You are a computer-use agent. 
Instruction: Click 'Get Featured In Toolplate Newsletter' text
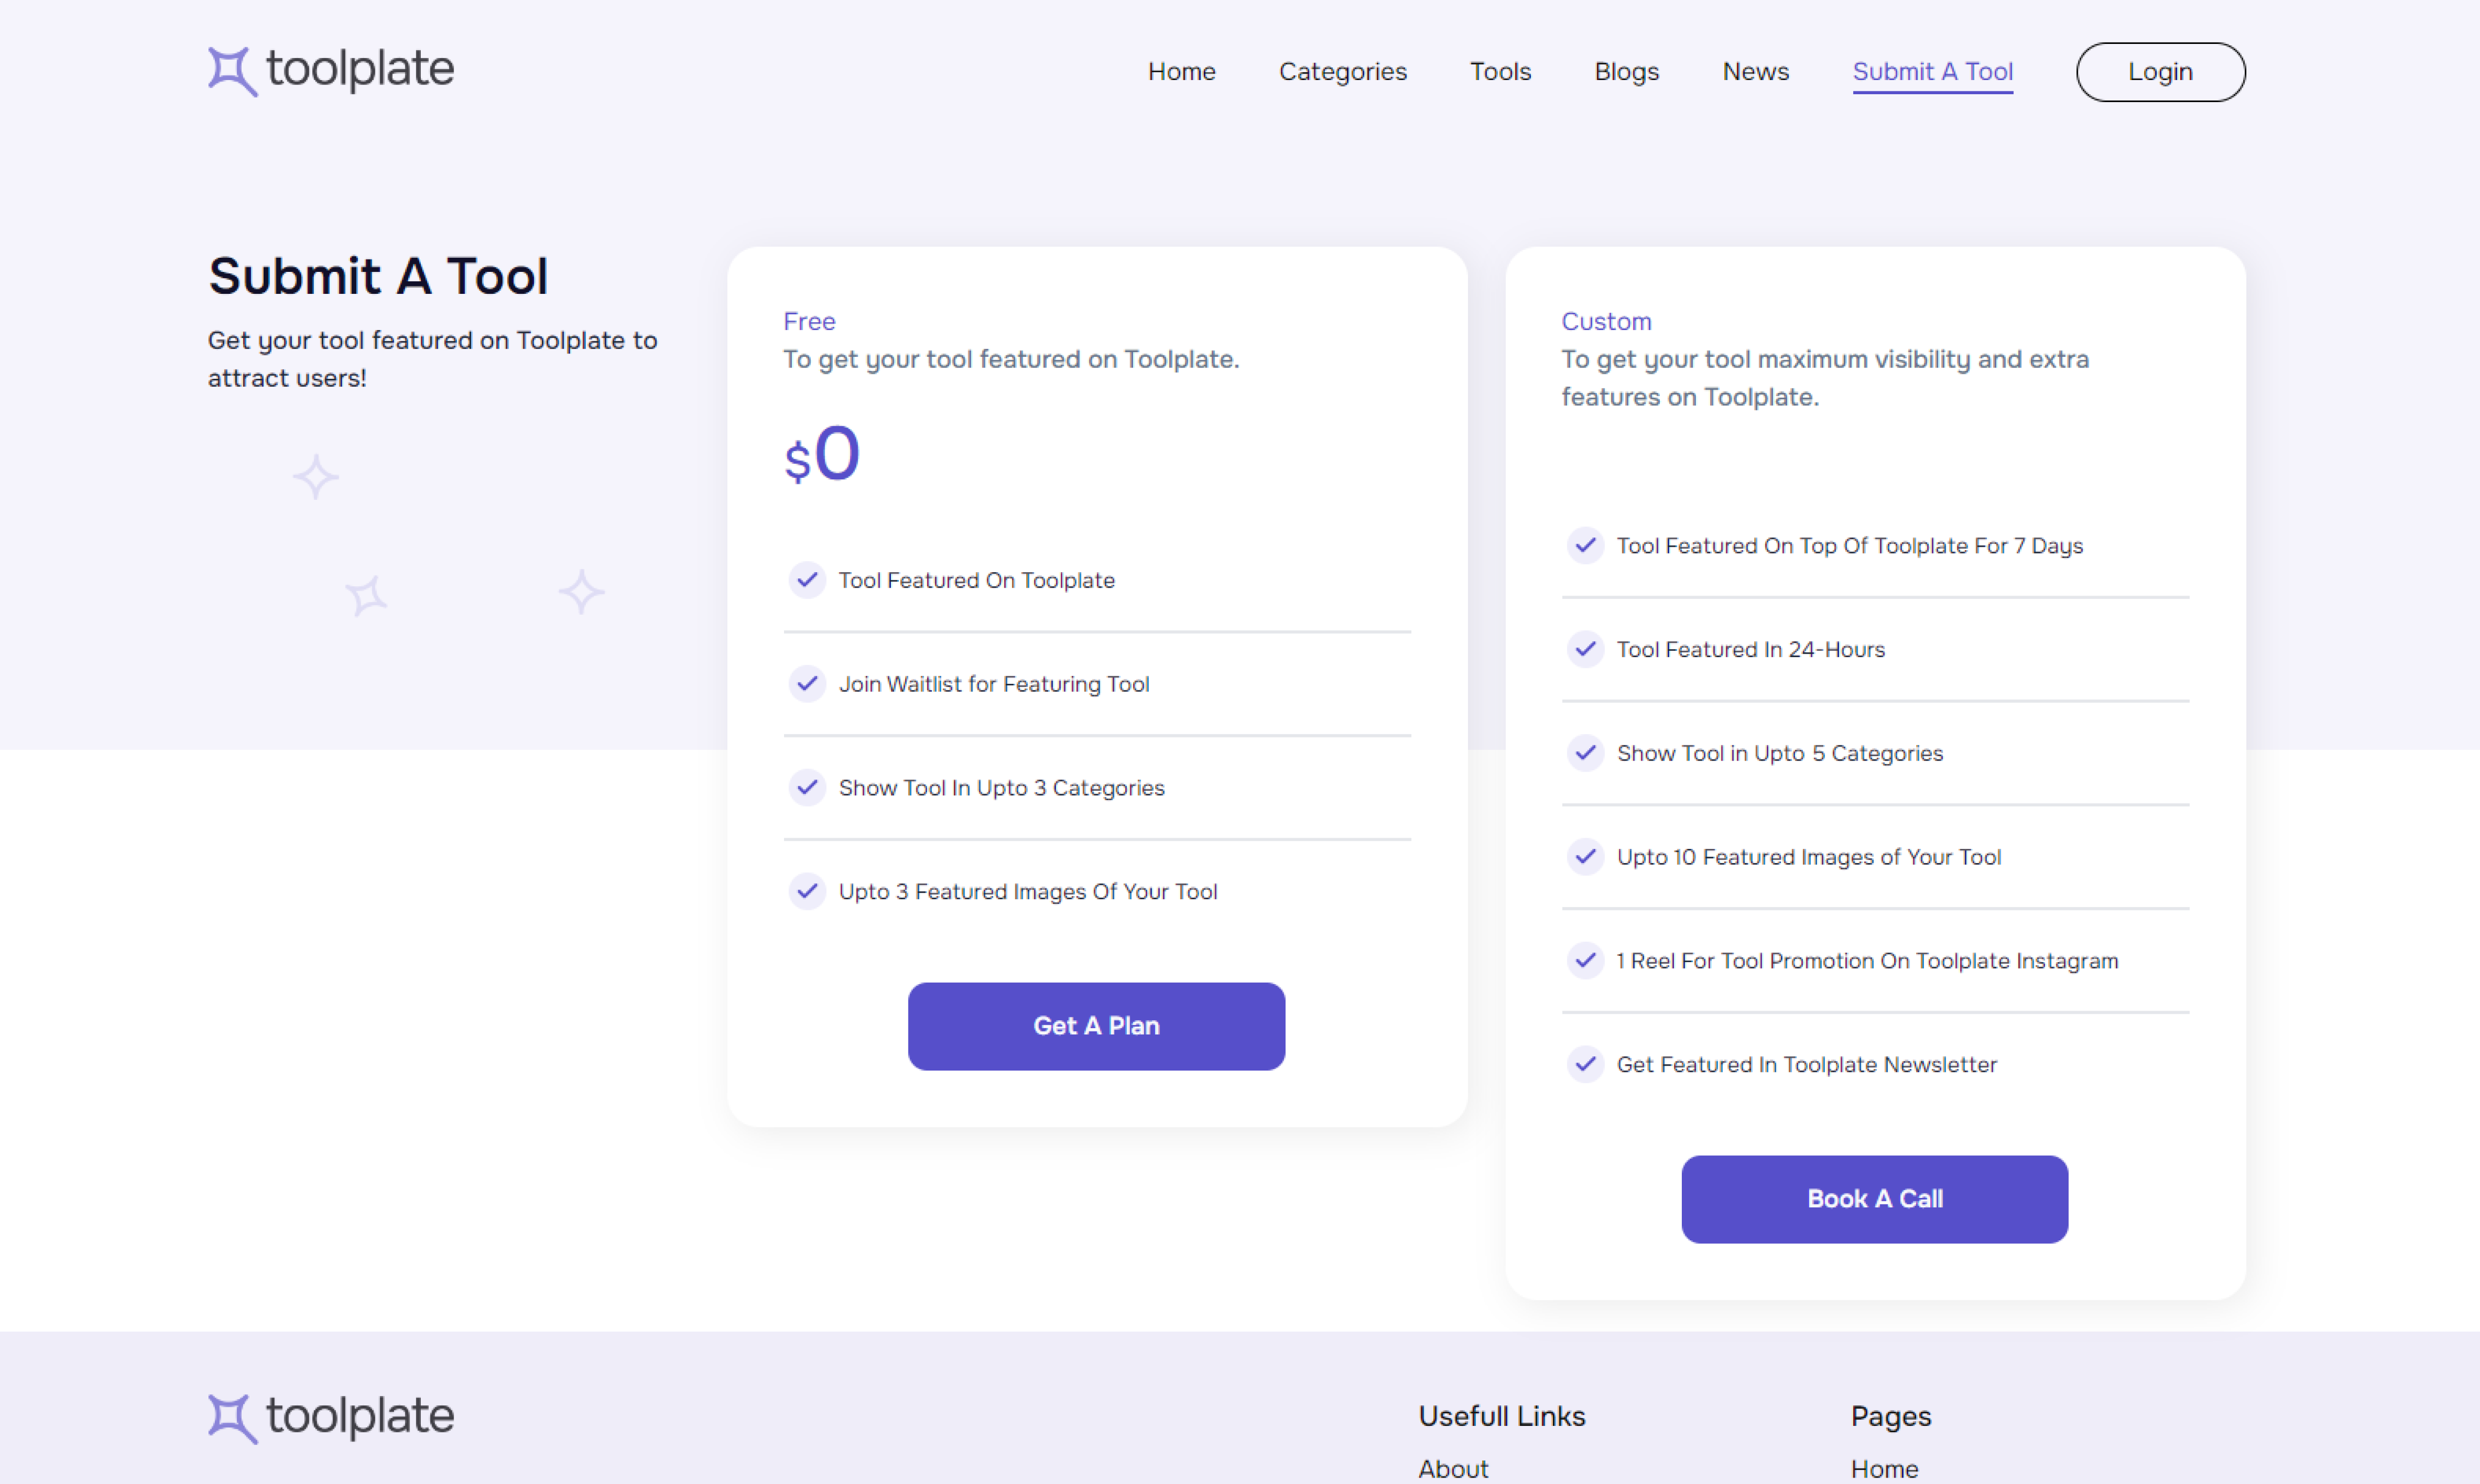click(1807, 1065)
